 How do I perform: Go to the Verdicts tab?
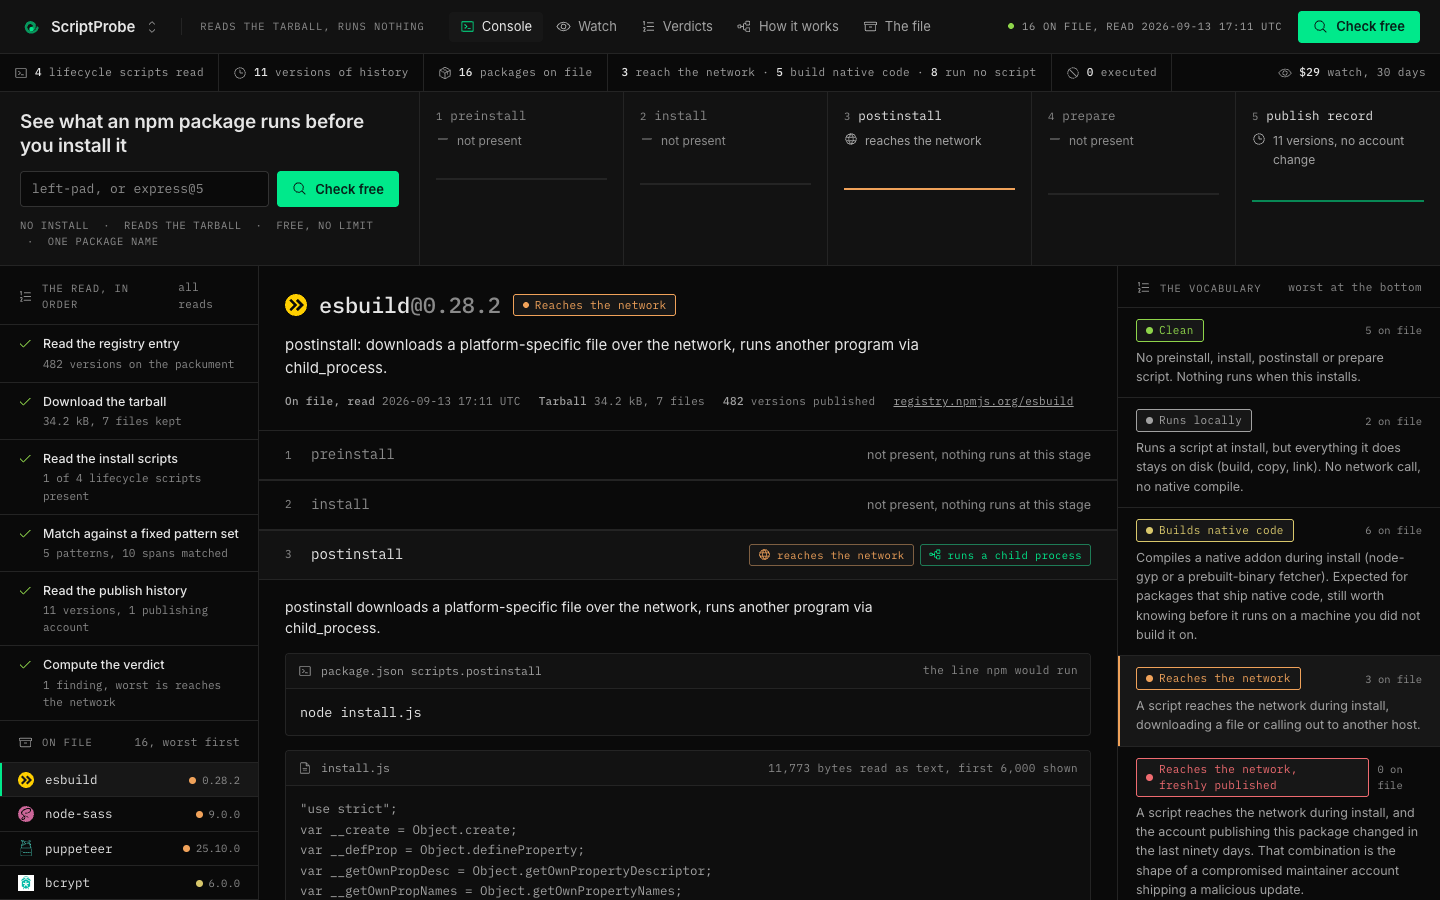pos(677,27)
